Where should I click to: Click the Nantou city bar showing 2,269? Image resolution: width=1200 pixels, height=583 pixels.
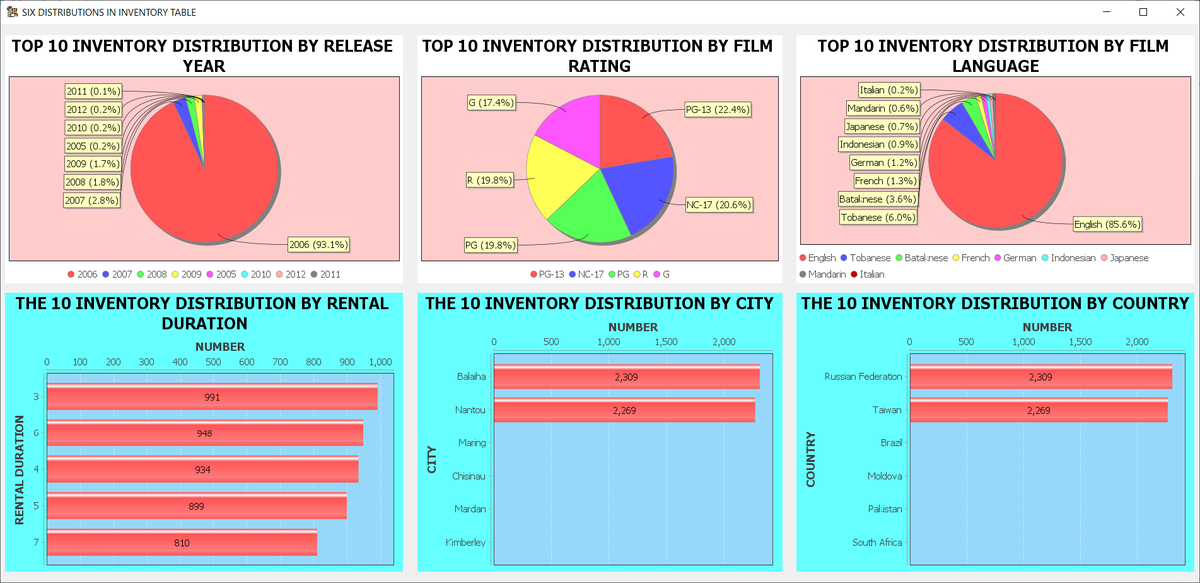pos(625,410)
